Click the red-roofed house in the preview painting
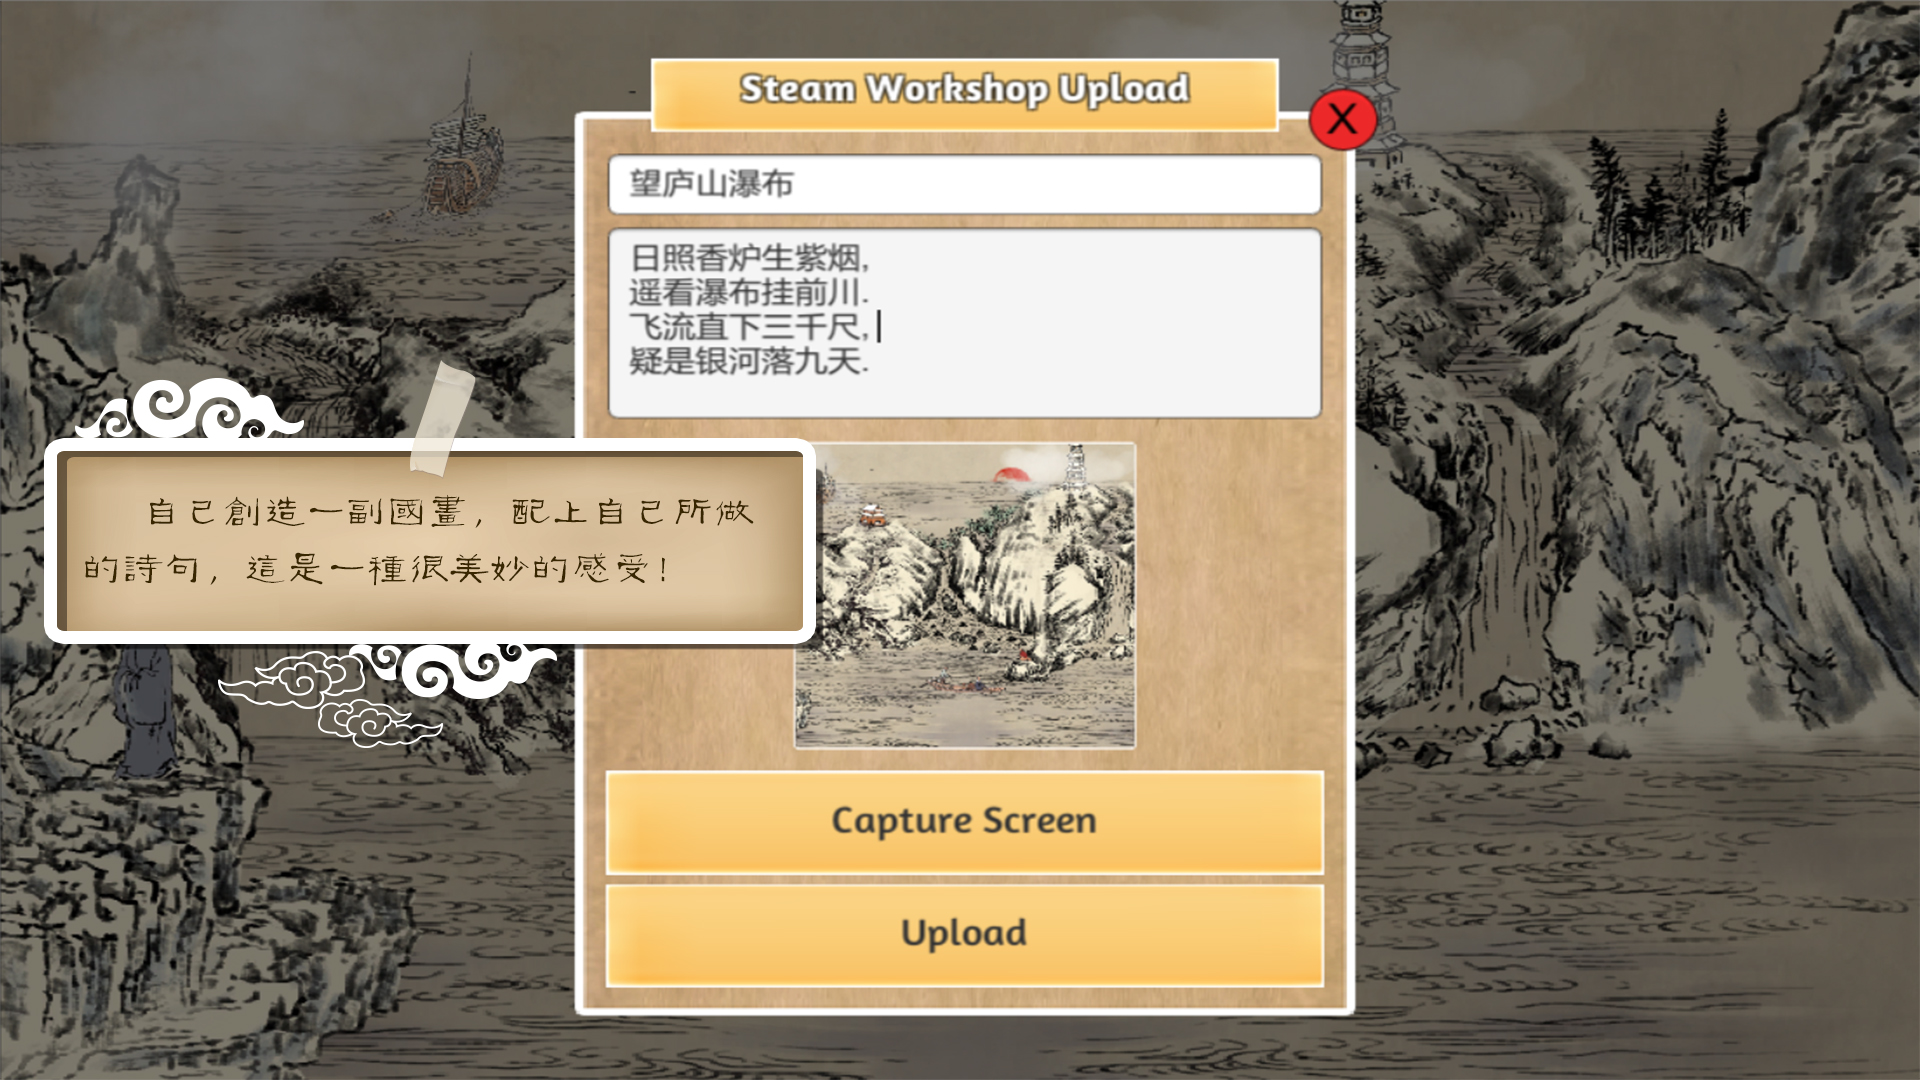The image size is (1920, 1080). 872,516
